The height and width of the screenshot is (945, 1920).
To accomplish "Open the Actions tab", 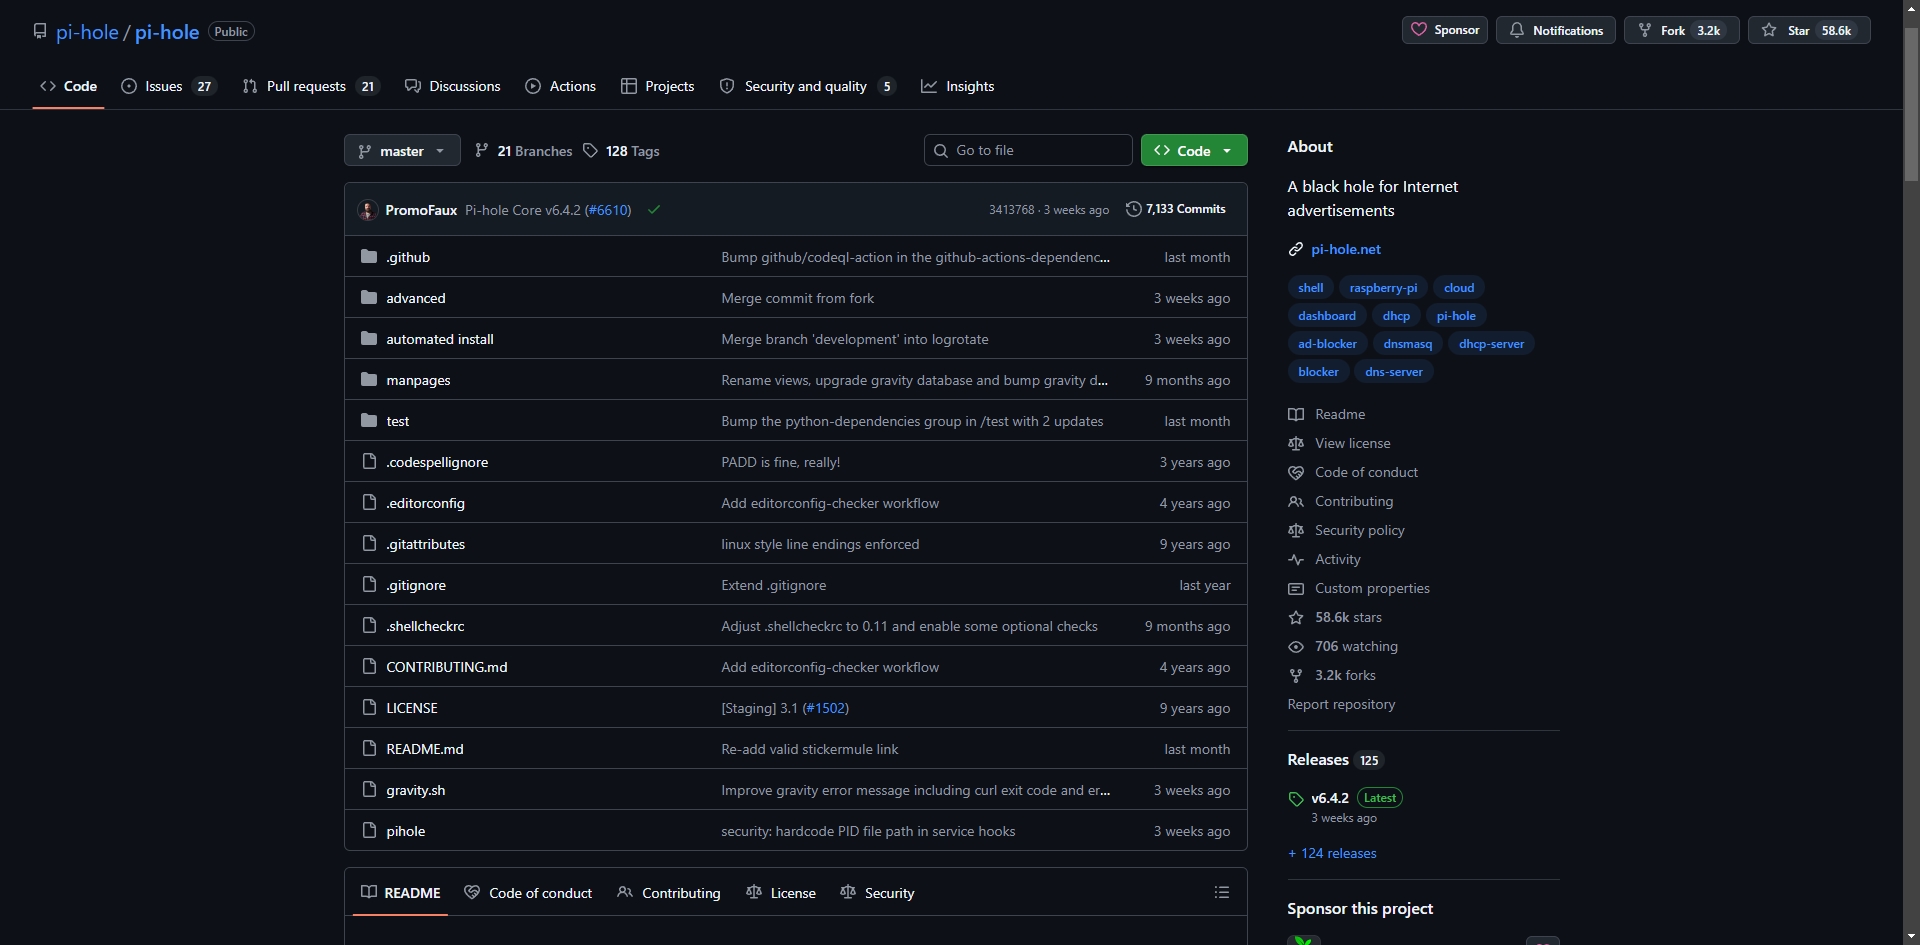I will [561, 86].
